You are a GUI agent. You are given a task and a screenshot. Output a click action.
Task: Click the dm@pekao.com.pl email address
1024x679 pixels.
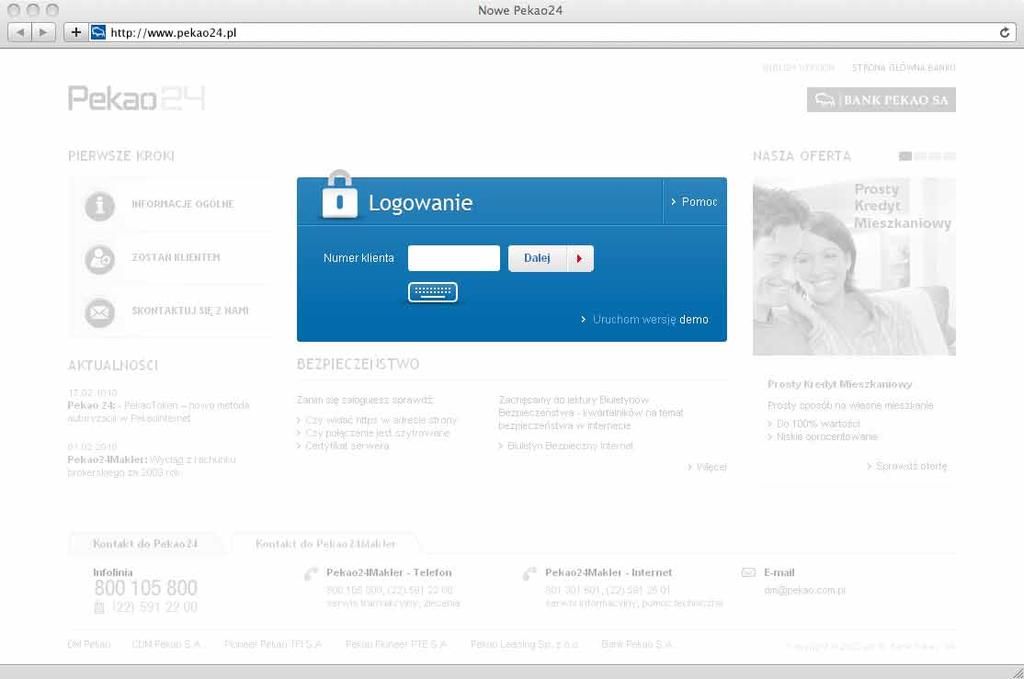tap(805, 590)
